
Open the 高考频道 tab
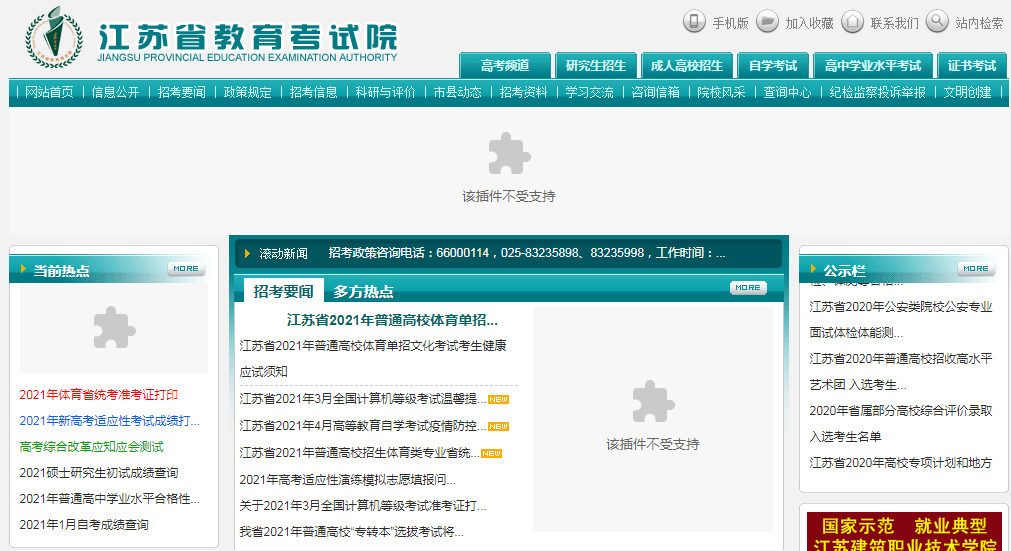click(505, 66)
